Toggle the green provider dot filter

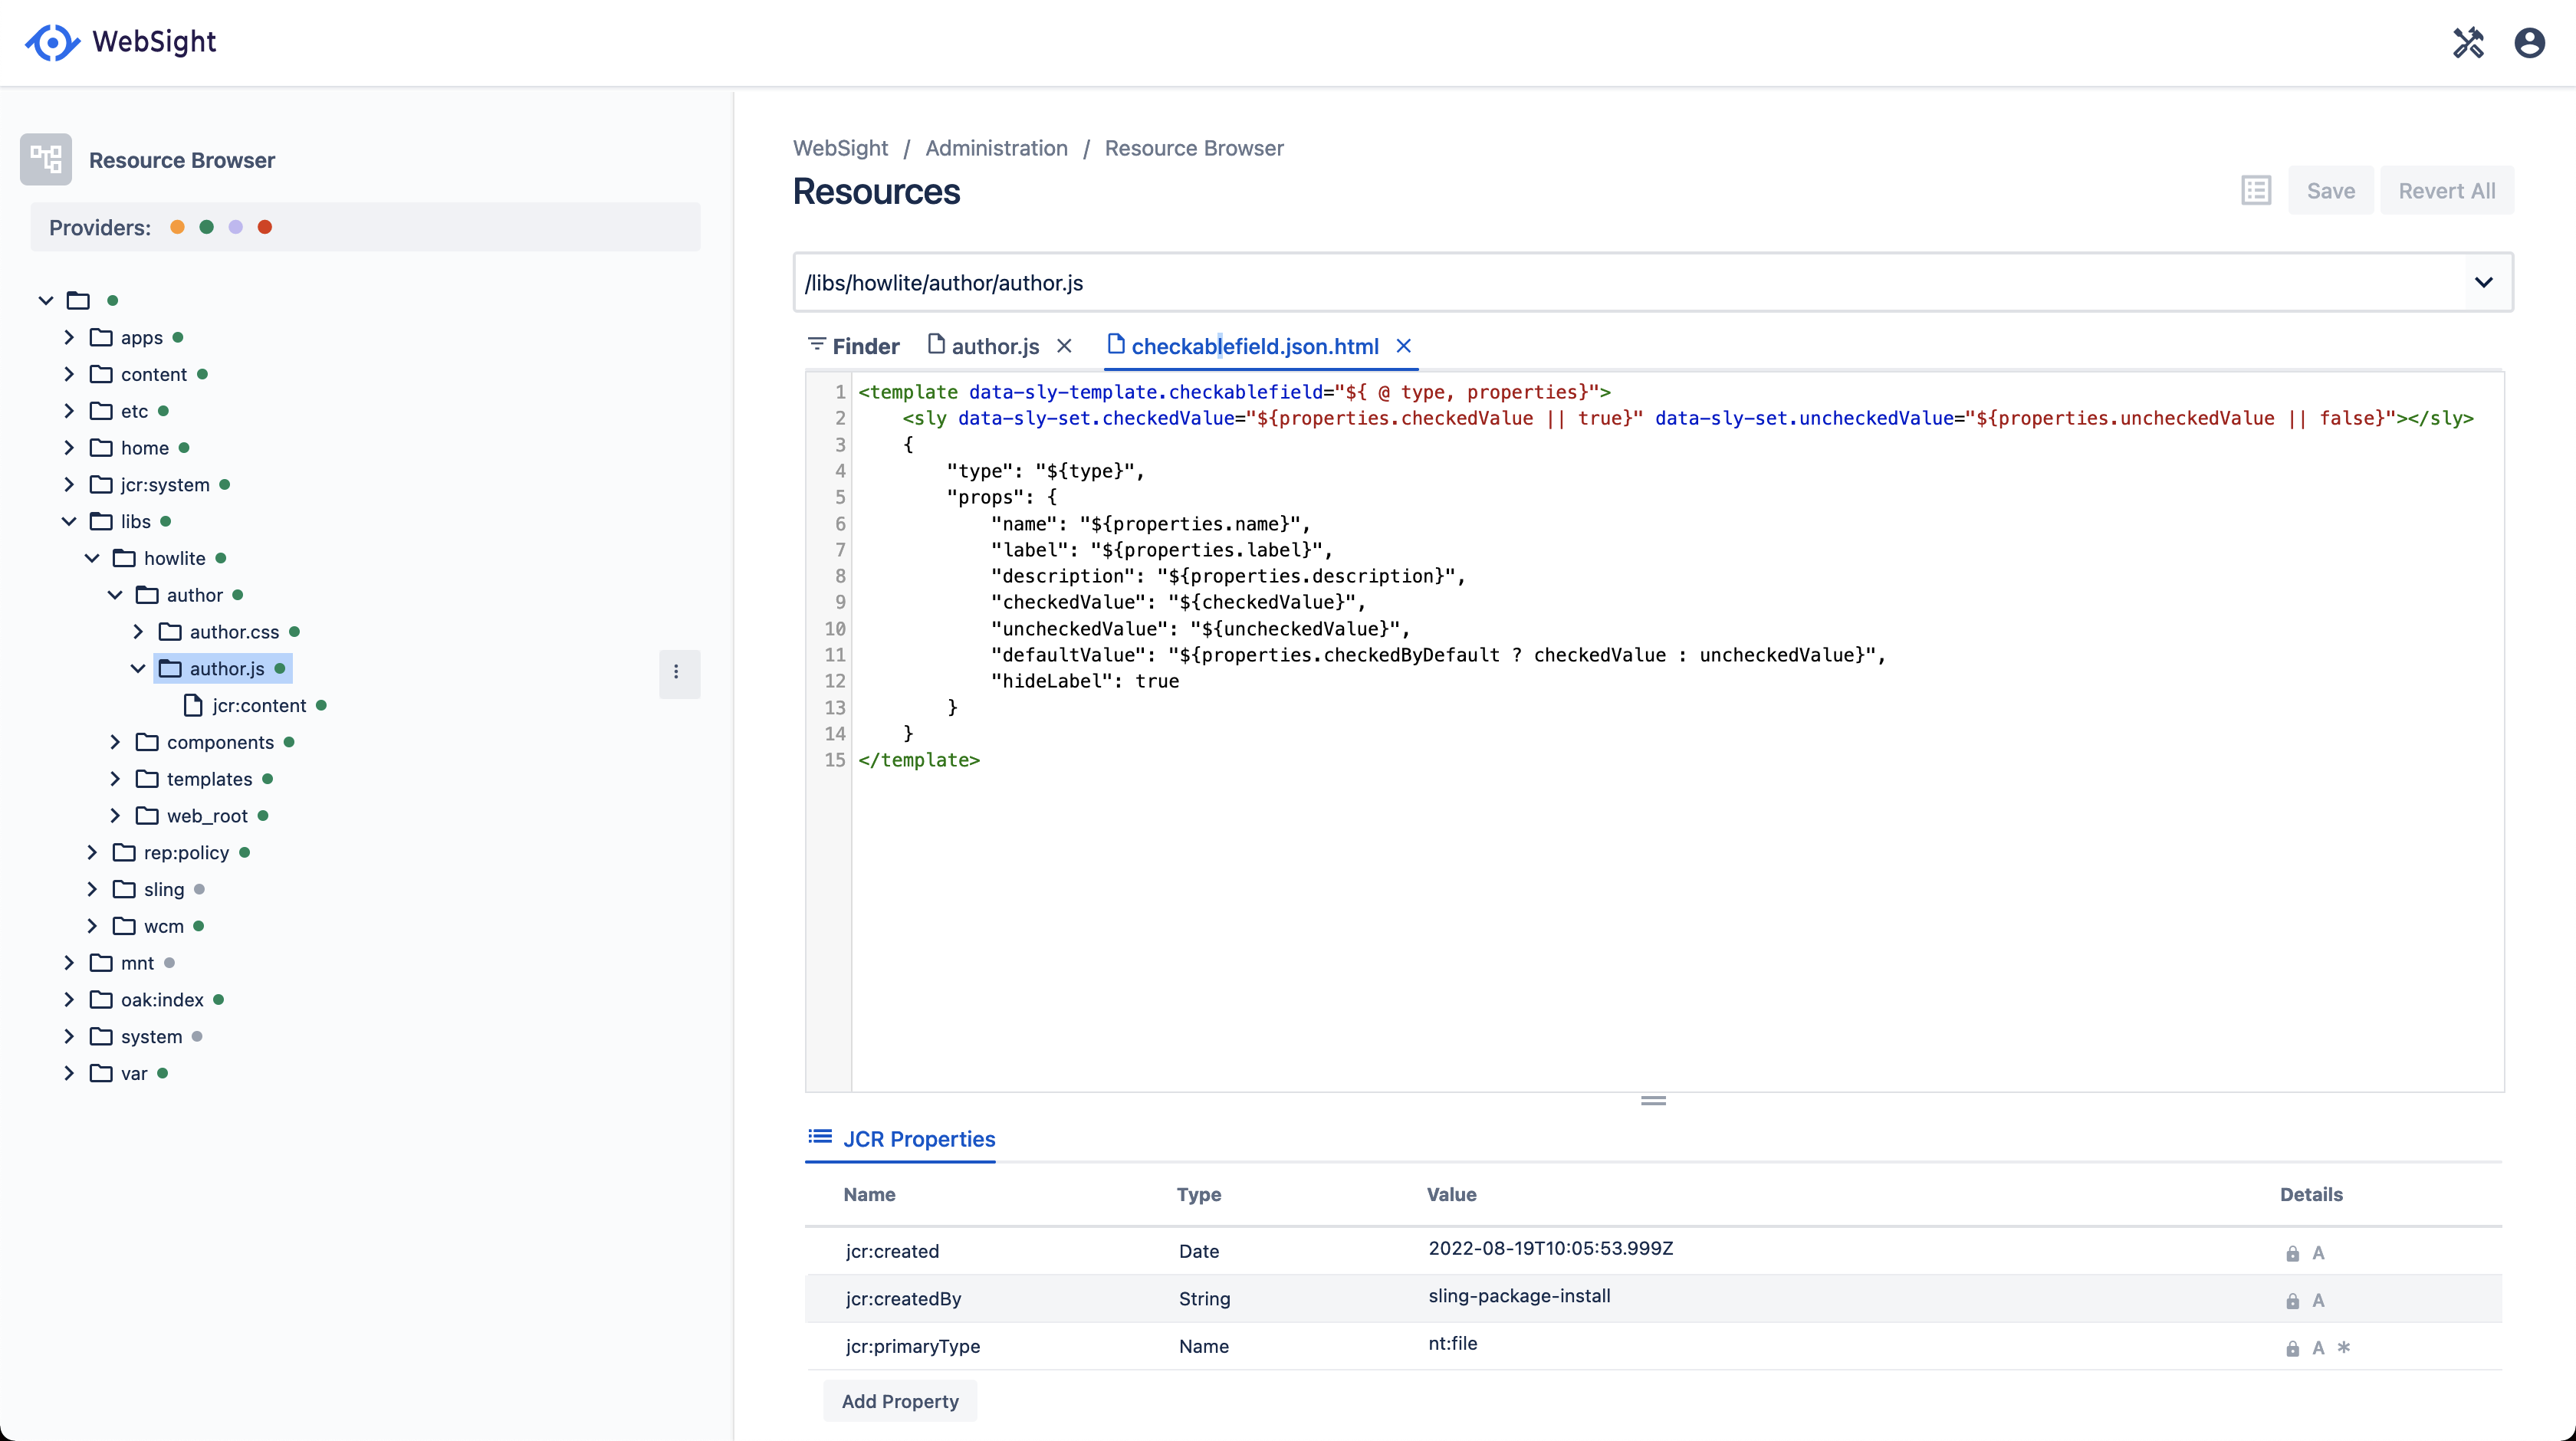tap(206, 227)
